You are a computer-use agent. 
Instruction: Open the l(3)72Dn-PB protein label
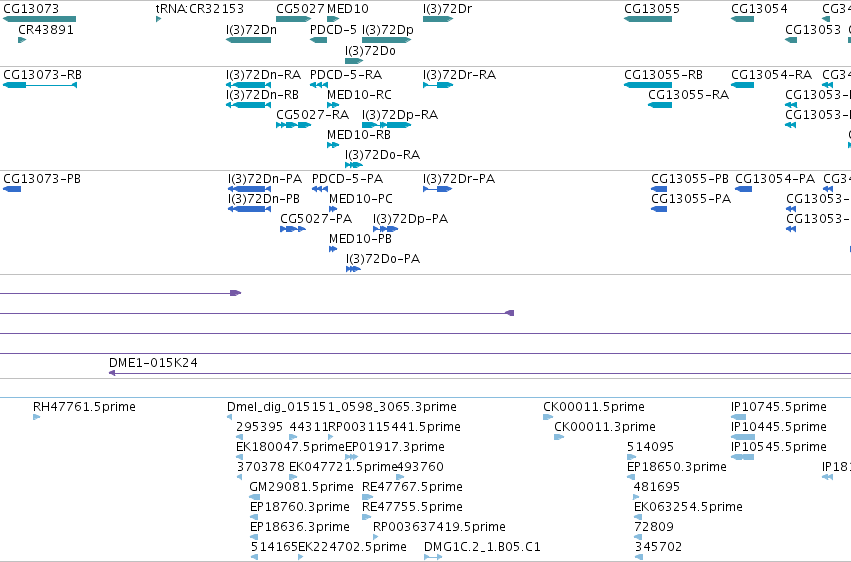tap(264, 199)
